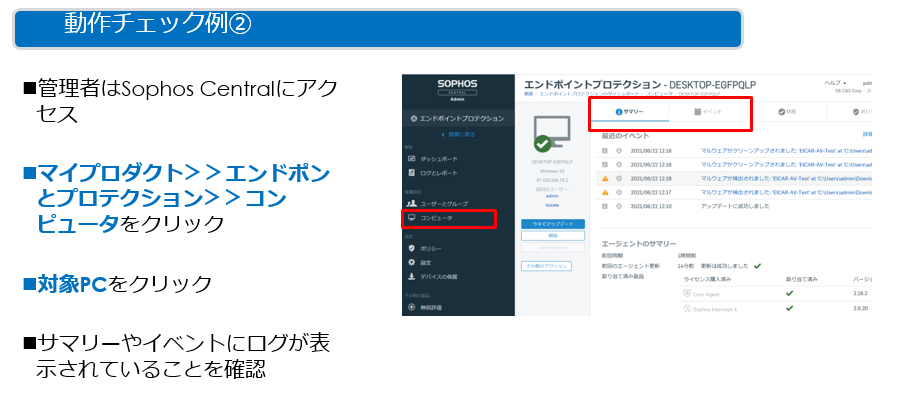
Task: Click the warning icon on 12:17 event
Action: pos(605,192)
